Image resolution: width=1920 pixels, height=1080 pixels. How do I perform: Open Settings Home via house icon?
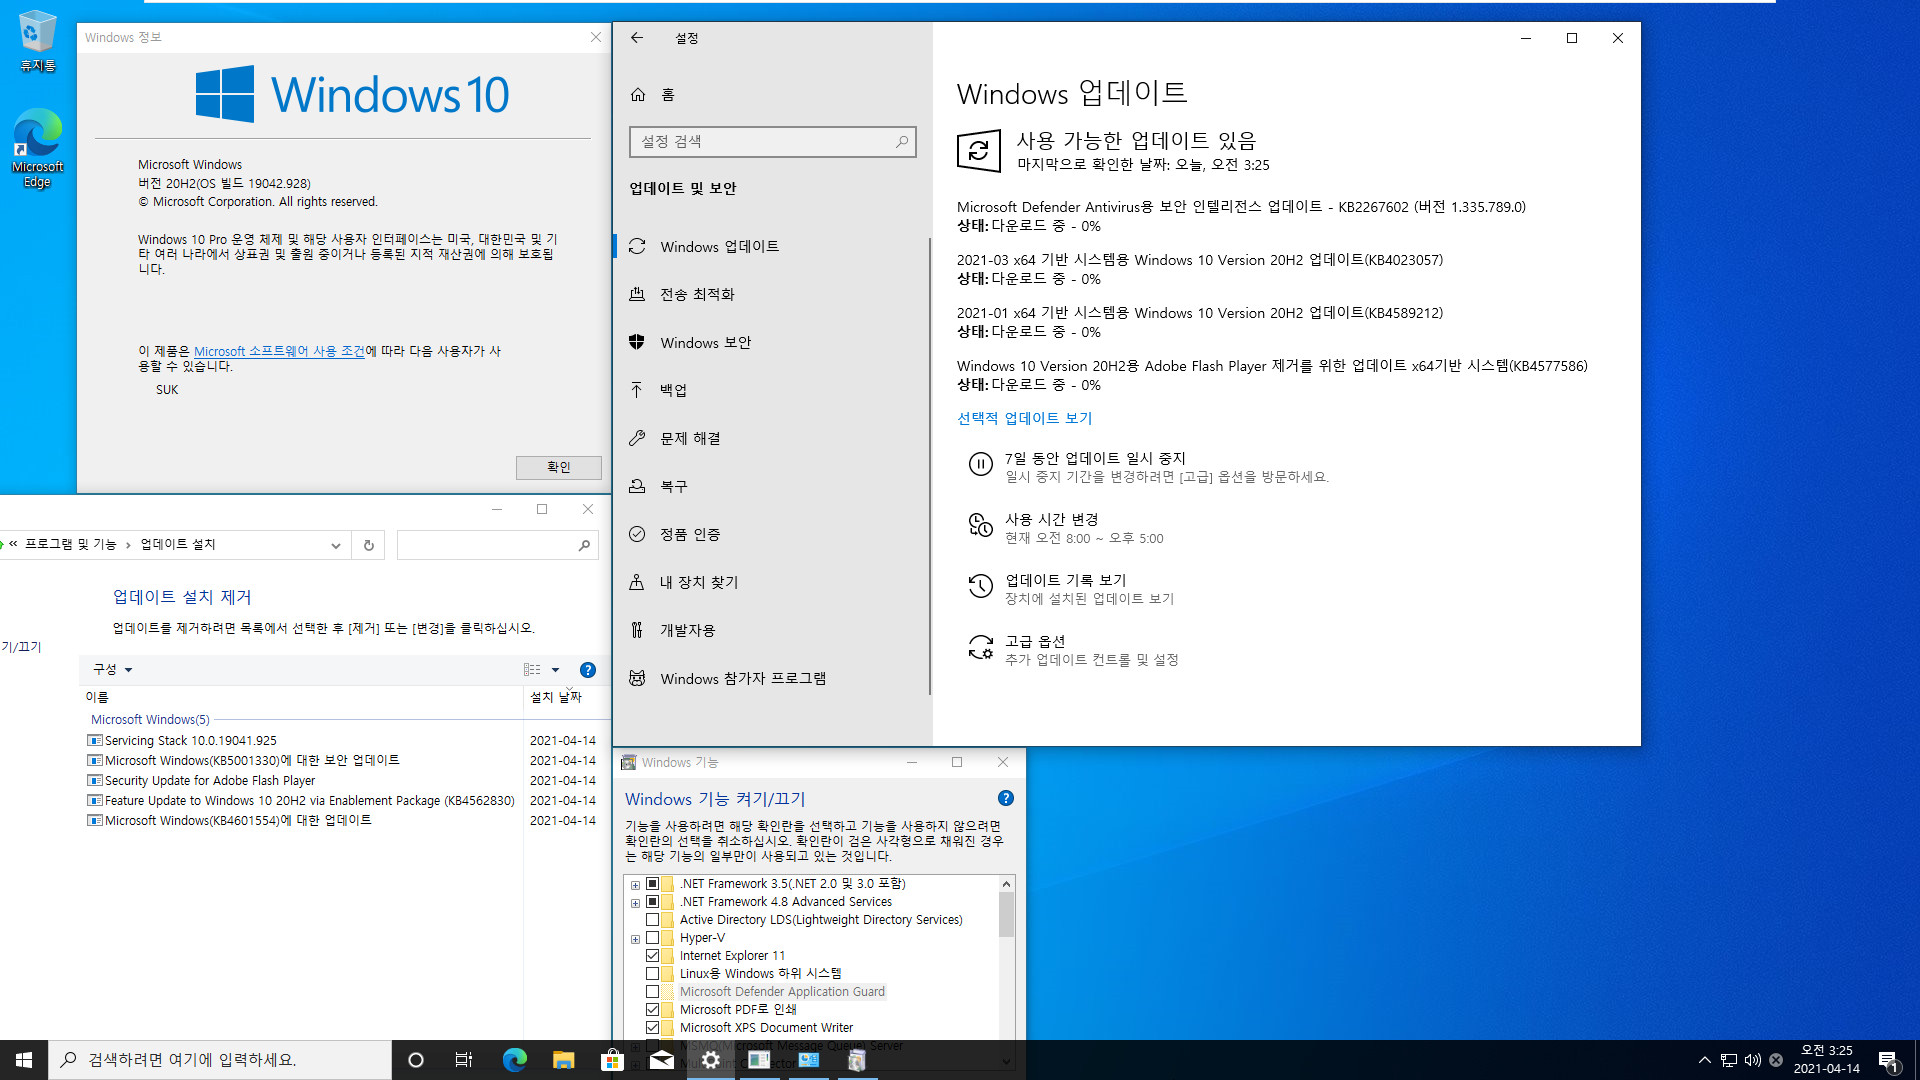(x=638, y=94)
